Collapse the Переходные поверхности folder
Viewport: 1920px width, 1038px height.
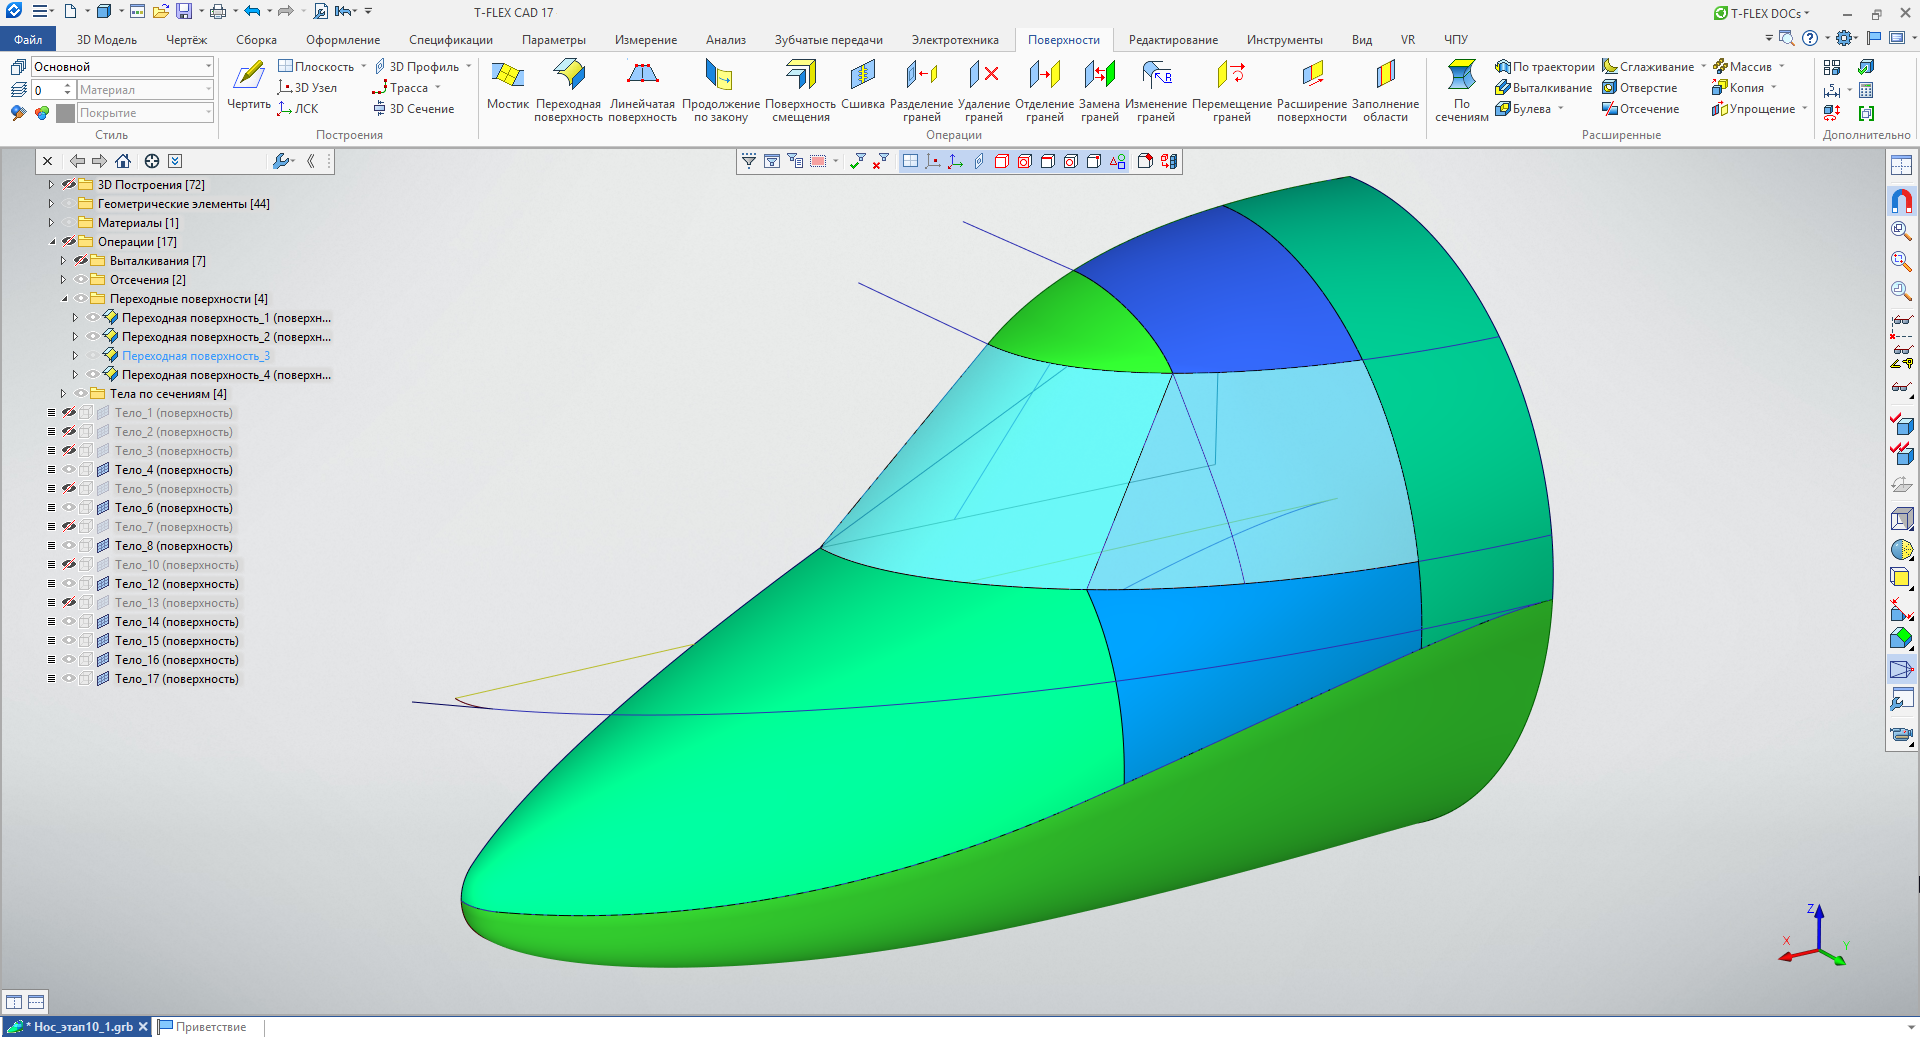click(x=64, y=299)
